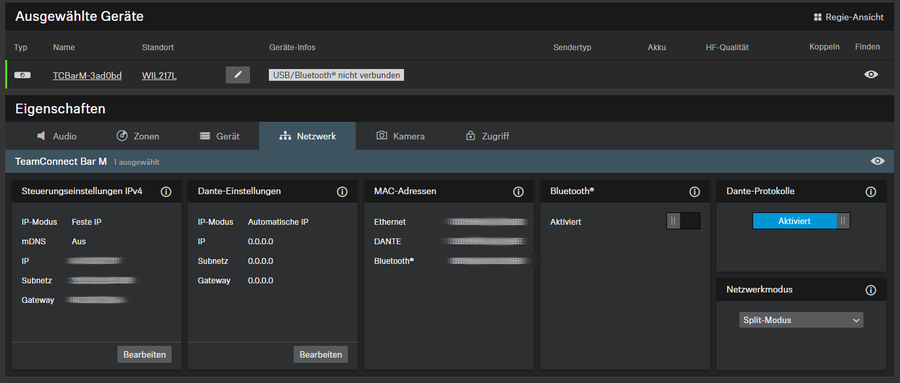900x383 pixels.
Task: Switch to the Gerät tab
Action: pos(219,136)
